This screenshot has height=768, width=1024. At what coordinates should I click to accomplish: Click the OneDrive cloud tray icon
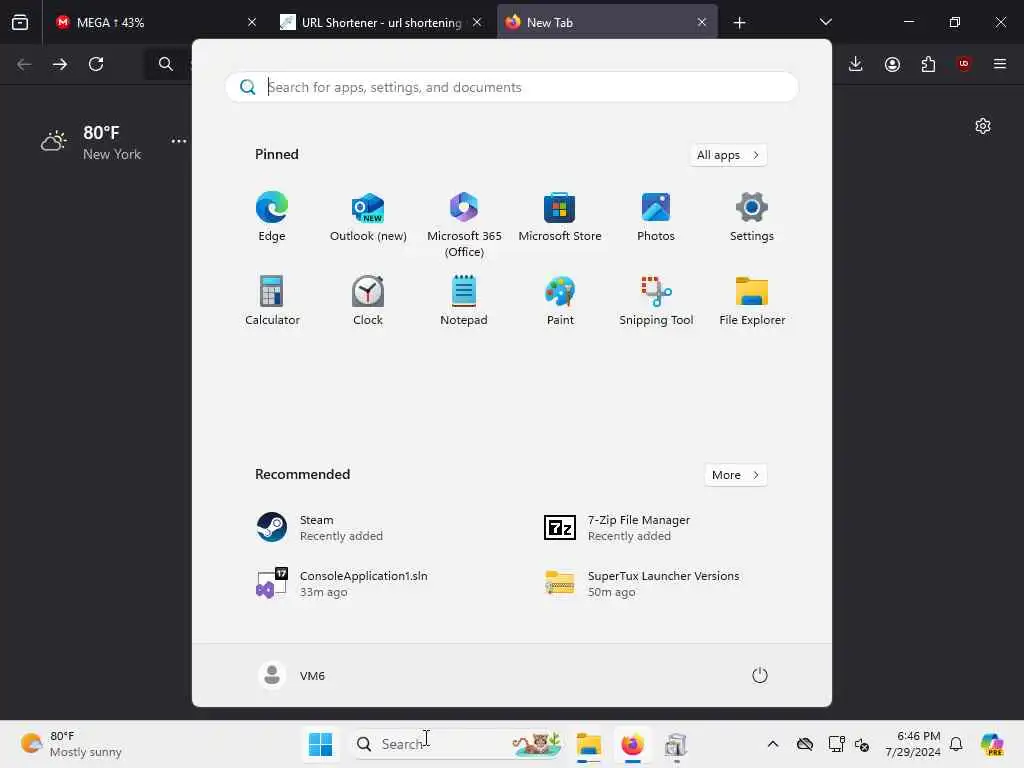coord(805,744)
